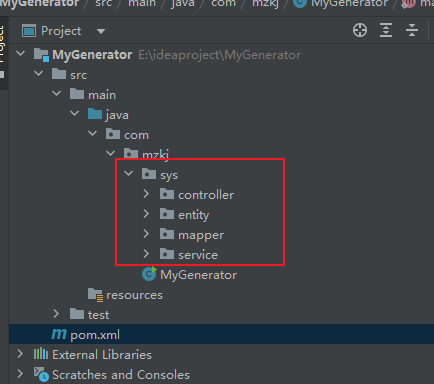434x384 pixels.
Task: Collapse the MyGenerator root project node
Action: (x=21, y=53)
